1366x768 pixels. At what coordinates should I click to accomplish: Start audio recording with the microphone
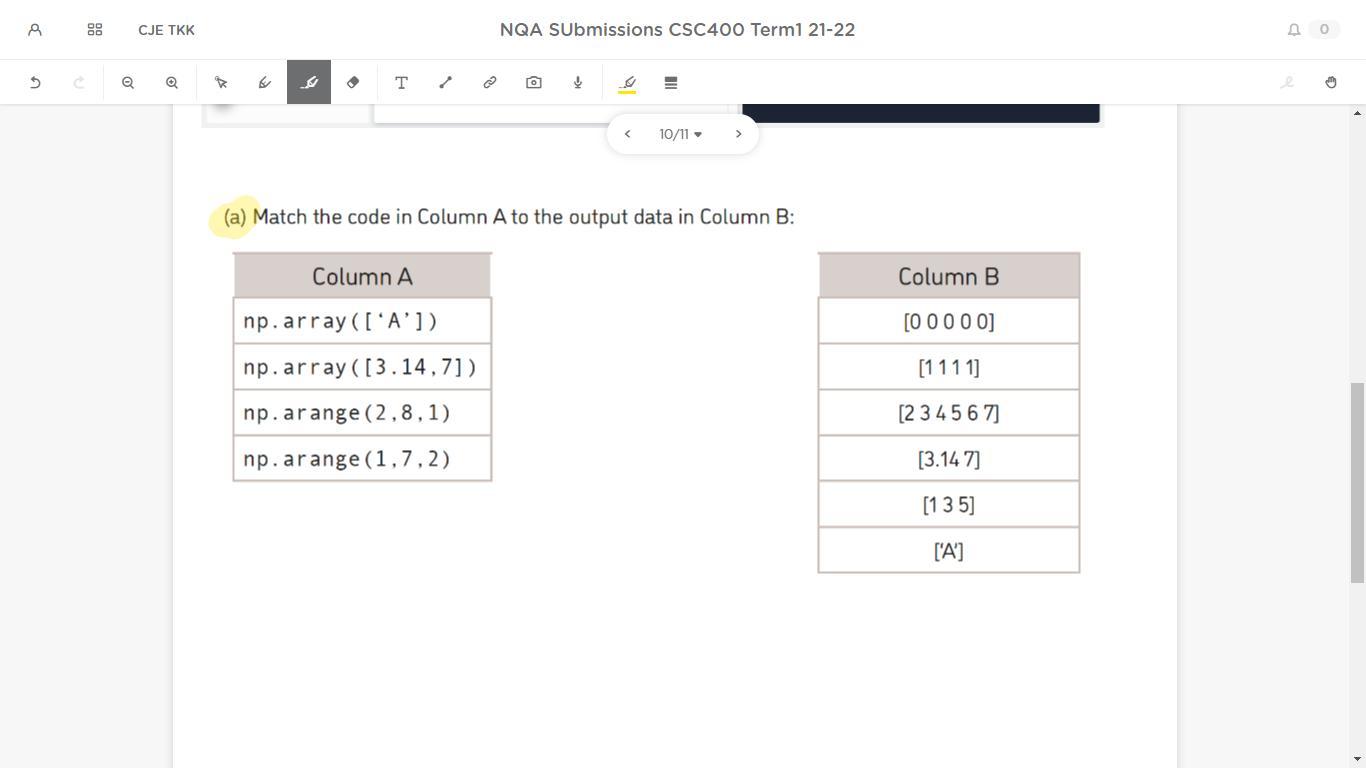pyautogui.click(x=578, y=83)
